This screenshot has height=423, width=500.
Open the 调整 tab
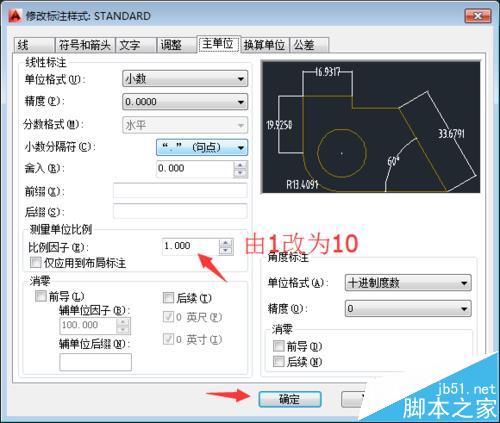(x=176, y=45)
